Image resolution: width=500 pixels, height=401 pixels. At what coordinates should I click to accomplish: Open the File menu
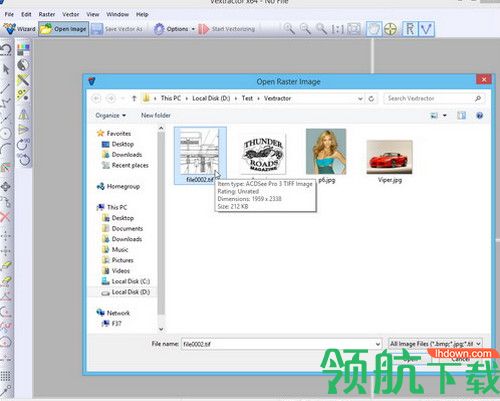pos(9,14)
